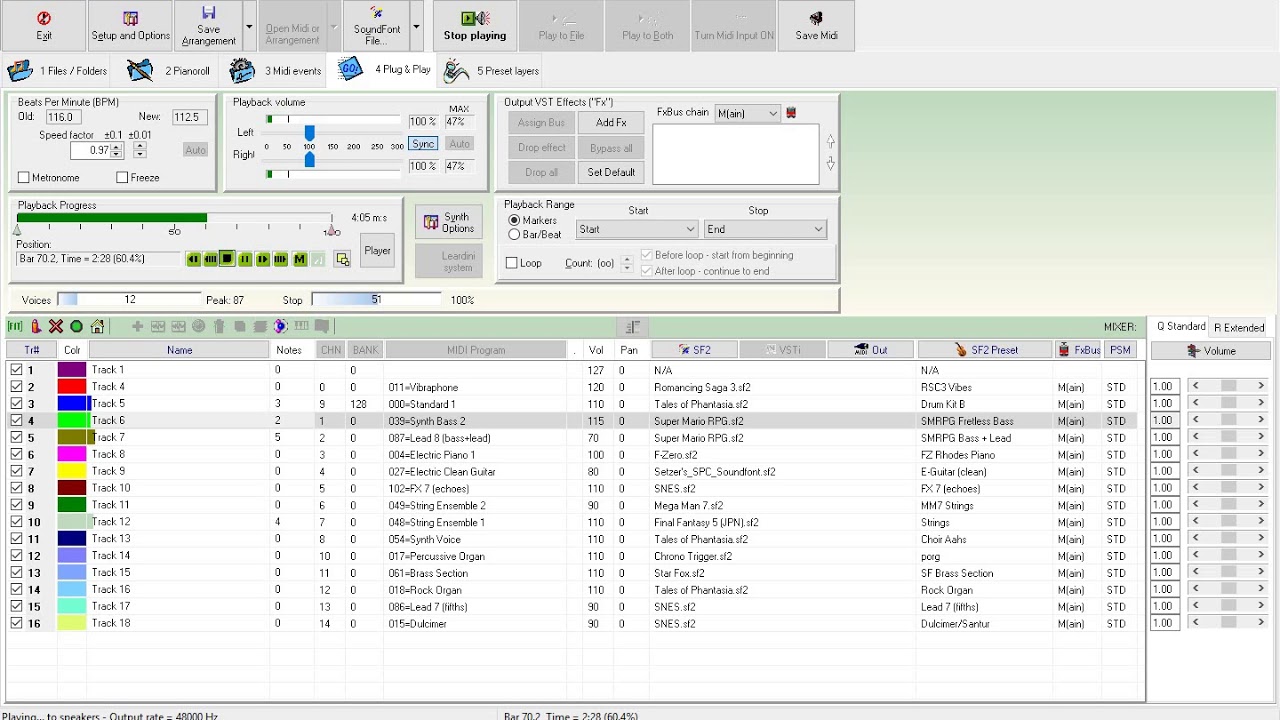Switch to the 1 Files / Folders tab
Image resolution: width=1280 pixels, height=720 pixels.
point(58,71)
